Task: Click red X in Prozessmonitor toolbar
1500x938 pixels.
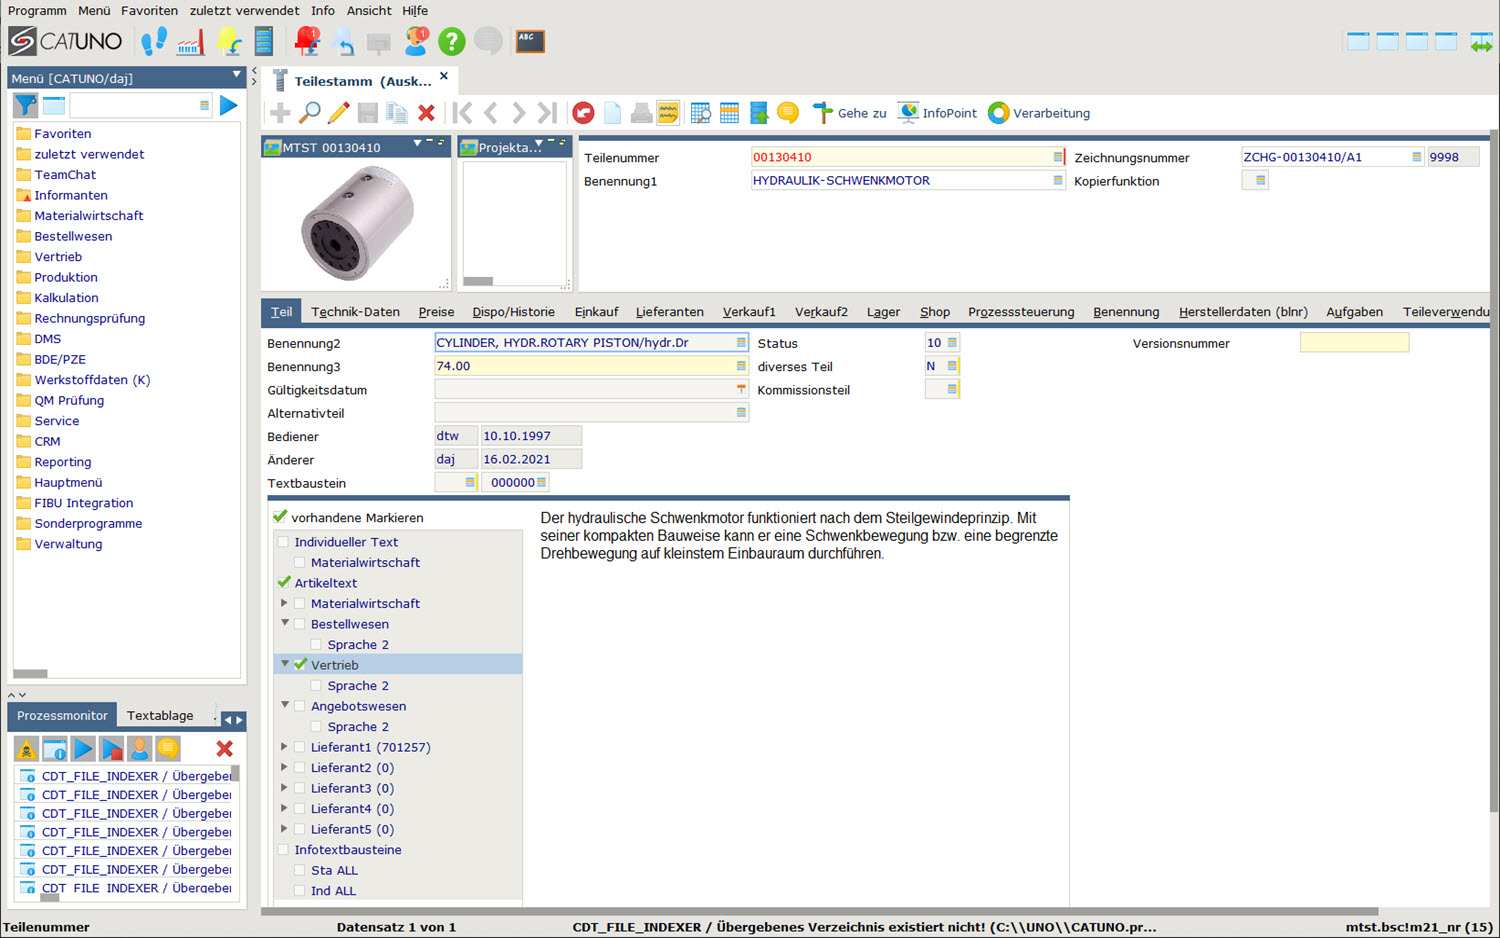Action: [224, 748]
